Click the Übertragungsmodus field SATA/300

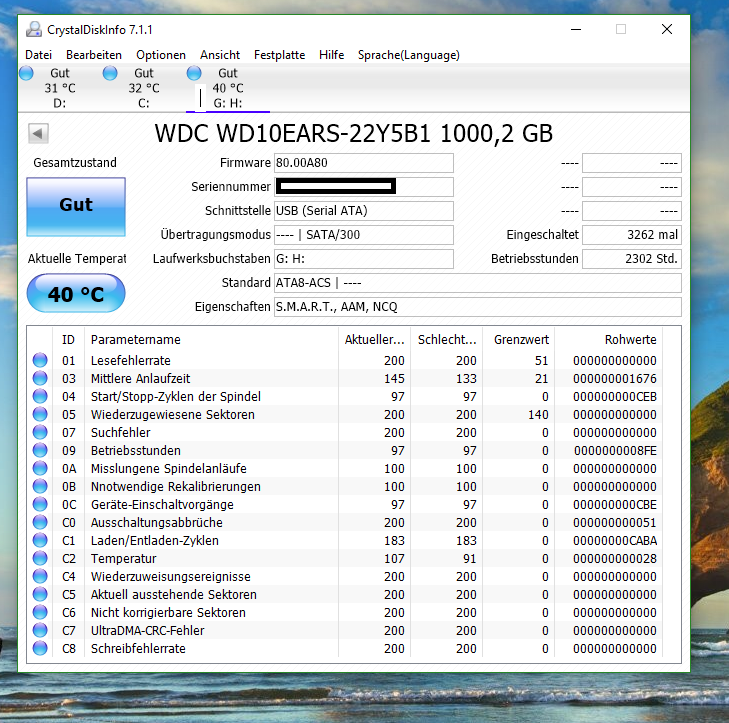tap(364, 235)
